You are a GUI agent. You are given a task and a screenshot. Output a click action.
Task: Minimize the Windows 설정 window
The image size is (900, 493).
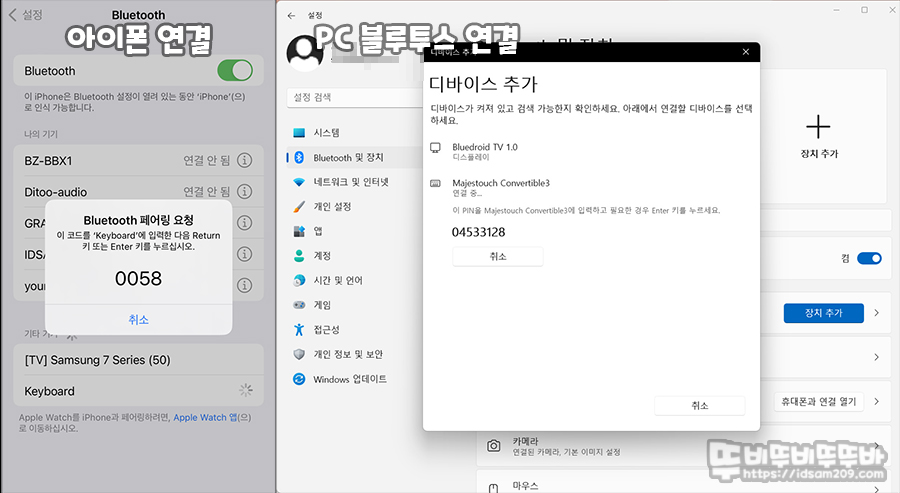tap(837, 10)
